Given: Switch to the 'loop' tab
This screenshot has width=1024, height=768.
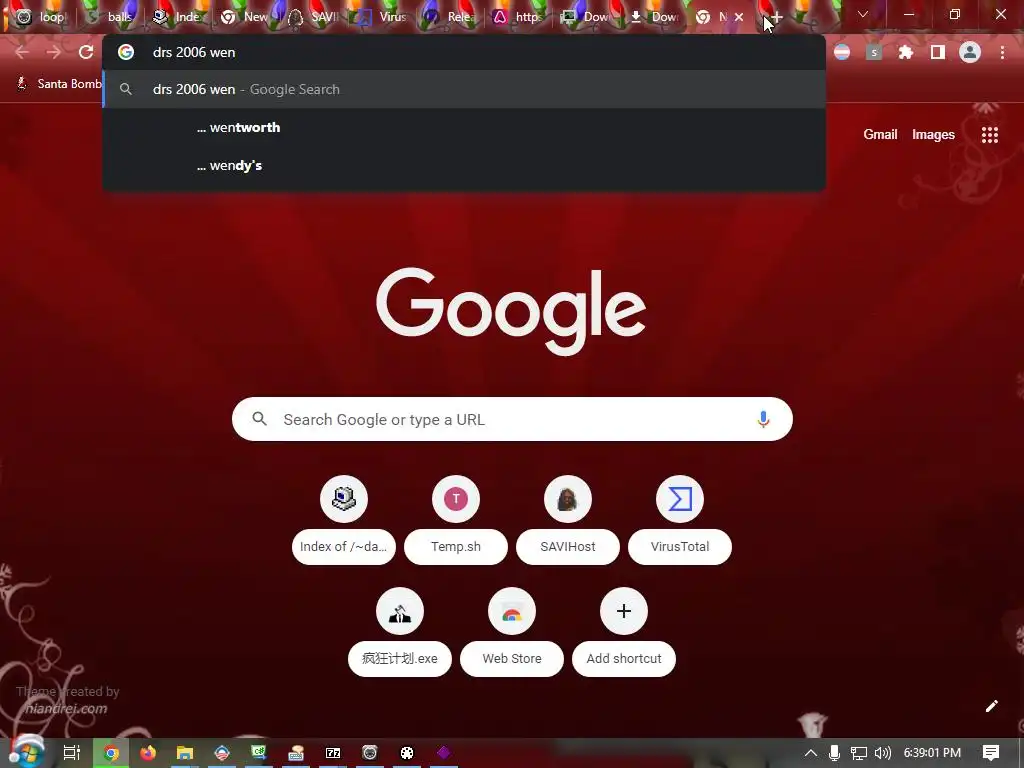Looking at the screenshot, I should [42, 17].
